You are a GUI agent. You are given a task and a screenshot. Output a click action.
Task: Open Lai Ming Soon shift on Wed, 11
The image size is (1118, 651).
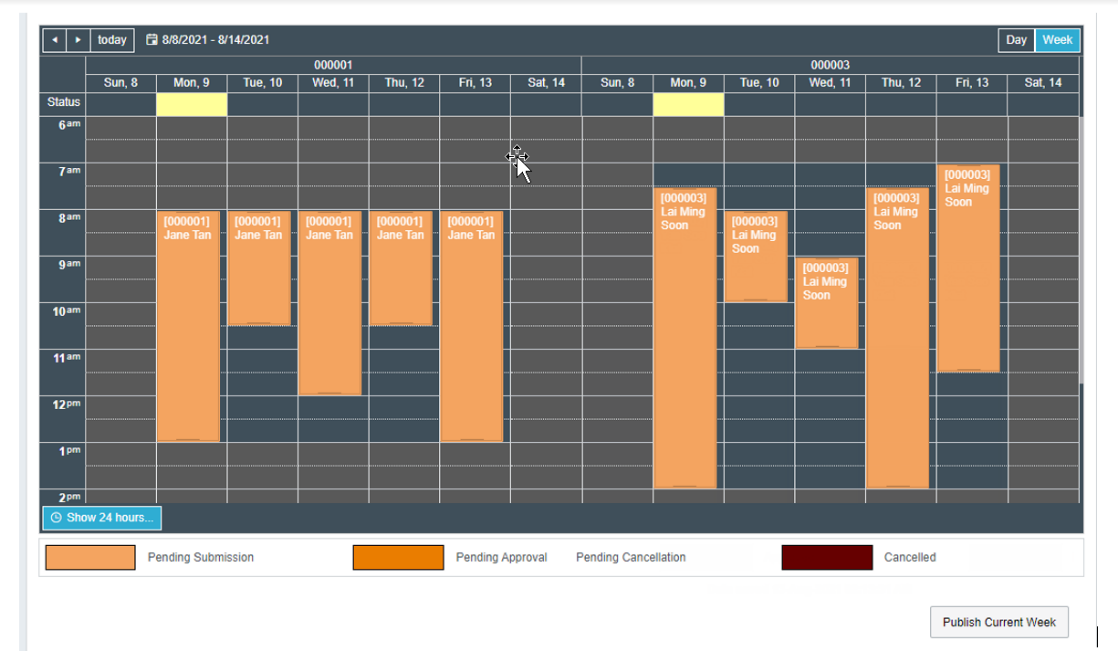[x=827, y=303]
